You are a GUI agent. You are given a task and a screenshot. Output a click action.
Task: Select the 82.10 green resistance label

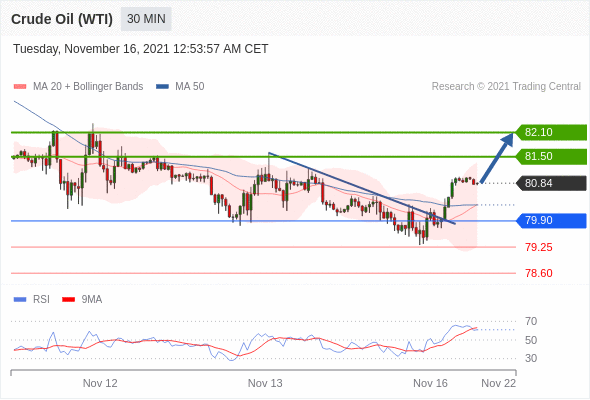(x=551, y=132)
